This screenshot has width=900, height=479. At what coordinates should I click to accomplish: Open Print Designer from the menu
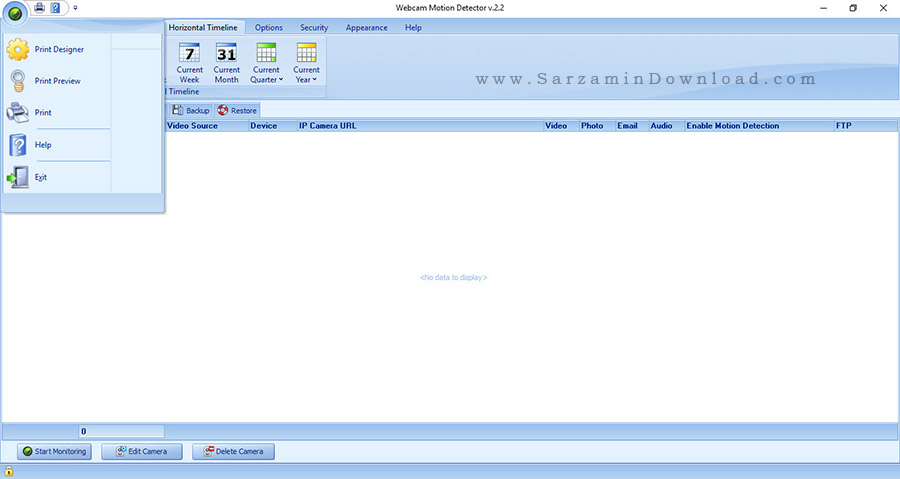(x=56, y=49)
